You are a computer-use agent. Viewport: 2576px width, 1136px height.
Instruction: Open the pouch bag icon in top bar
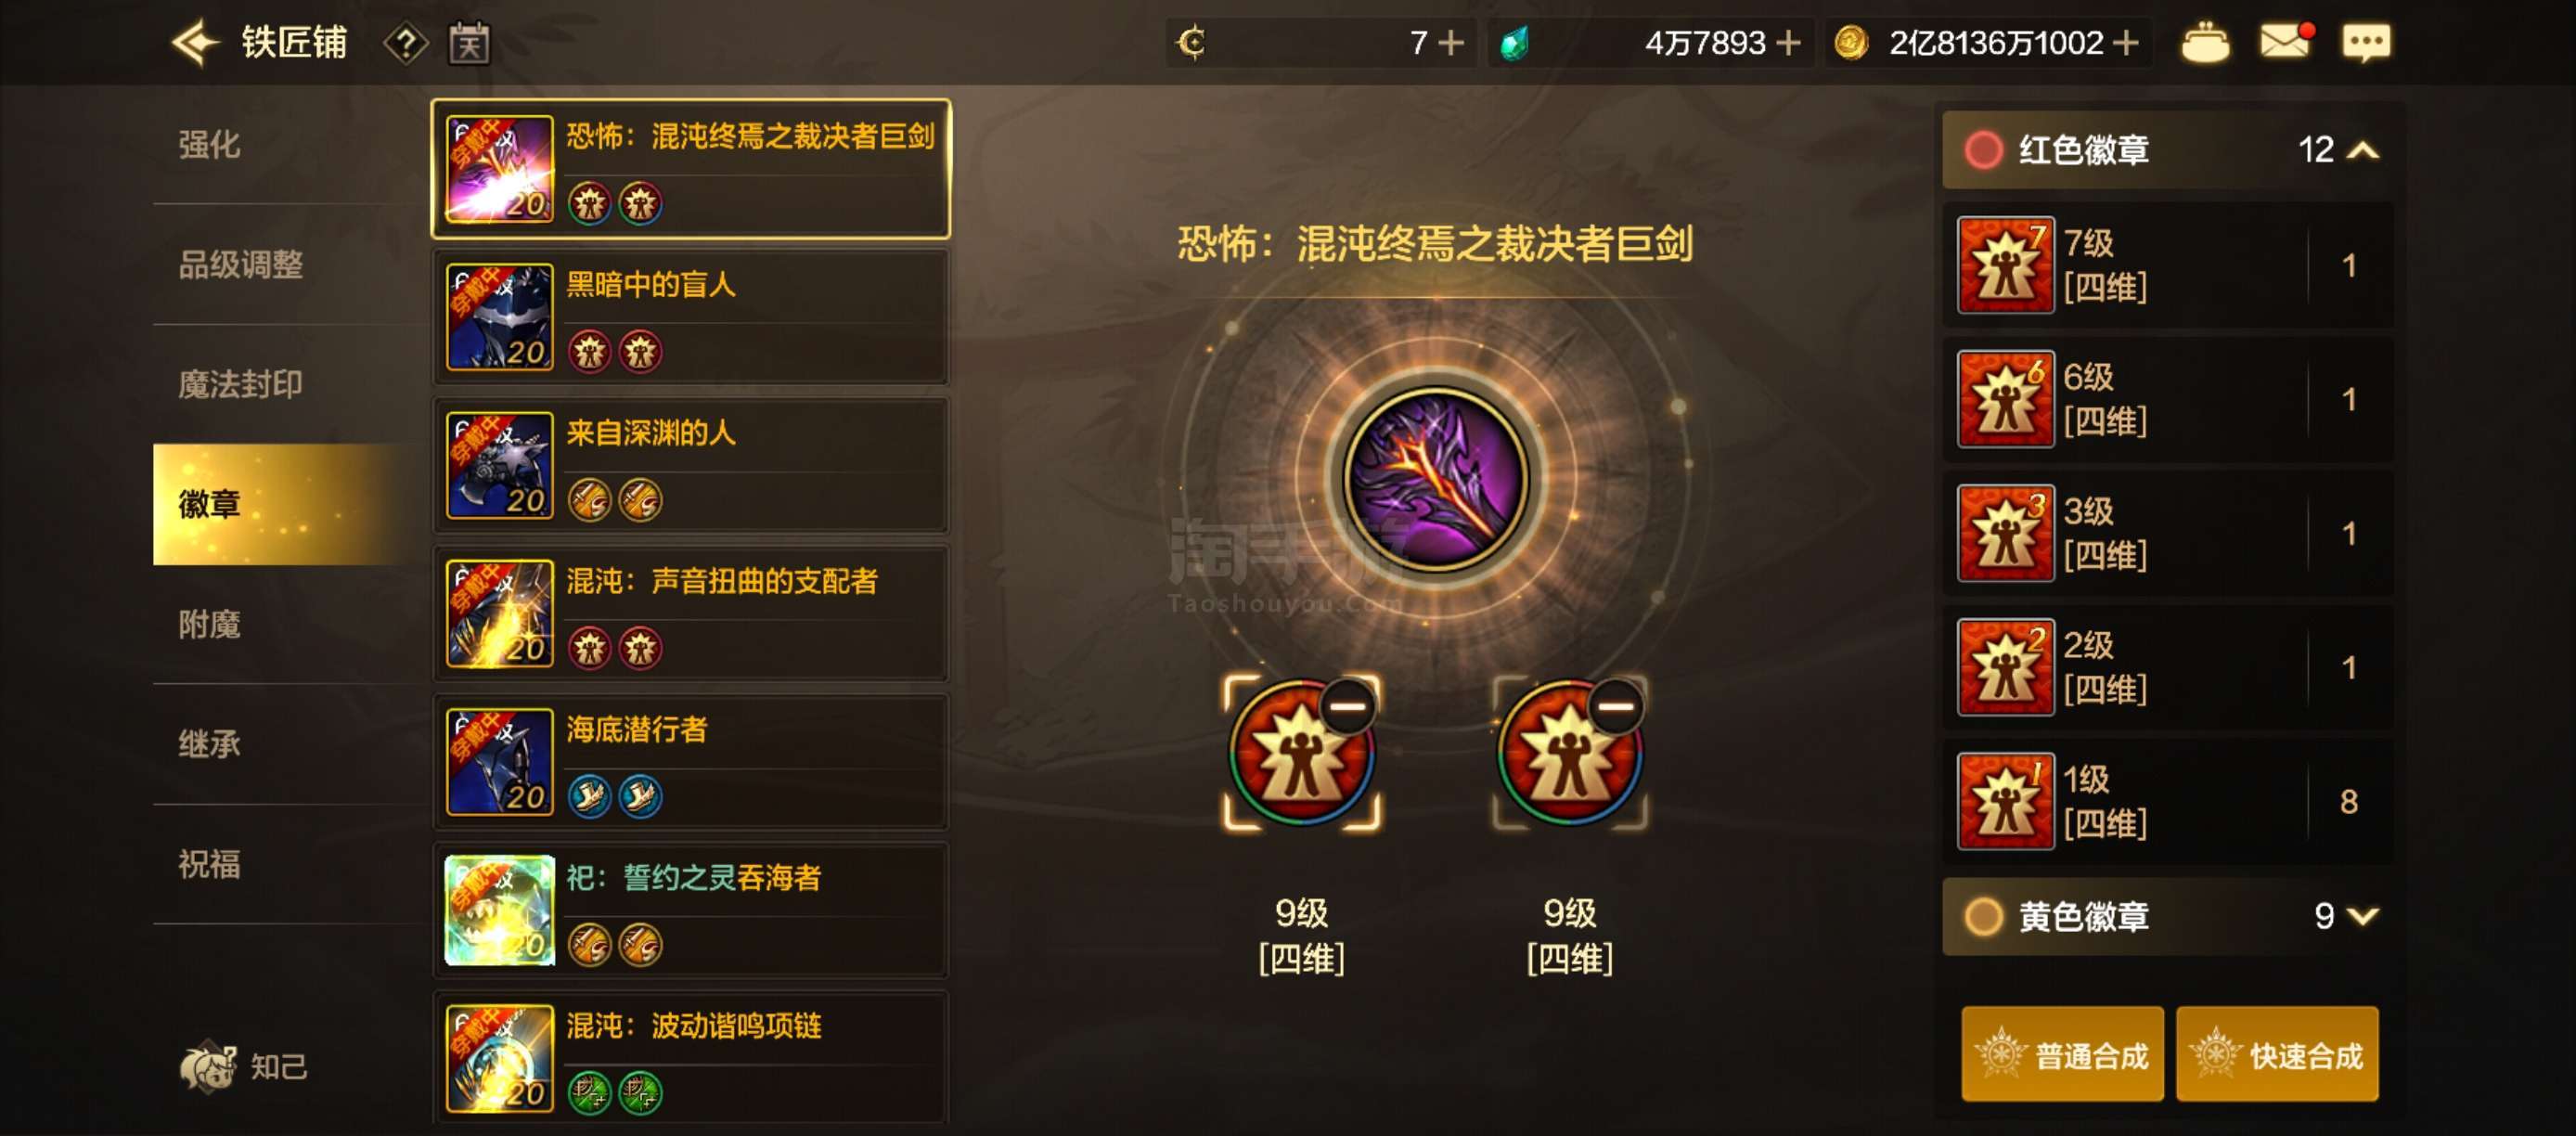2205,42
